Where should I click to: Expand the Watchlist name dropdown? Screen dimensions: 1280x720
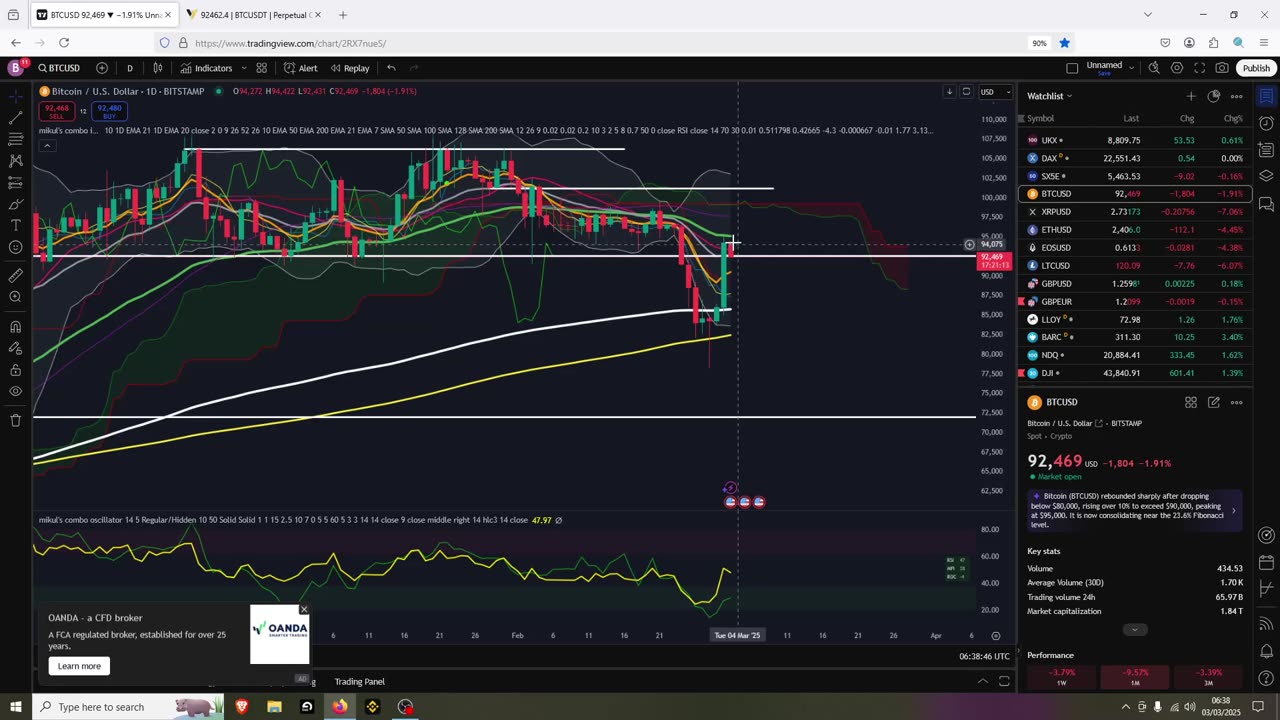(x=1050, y=96)
